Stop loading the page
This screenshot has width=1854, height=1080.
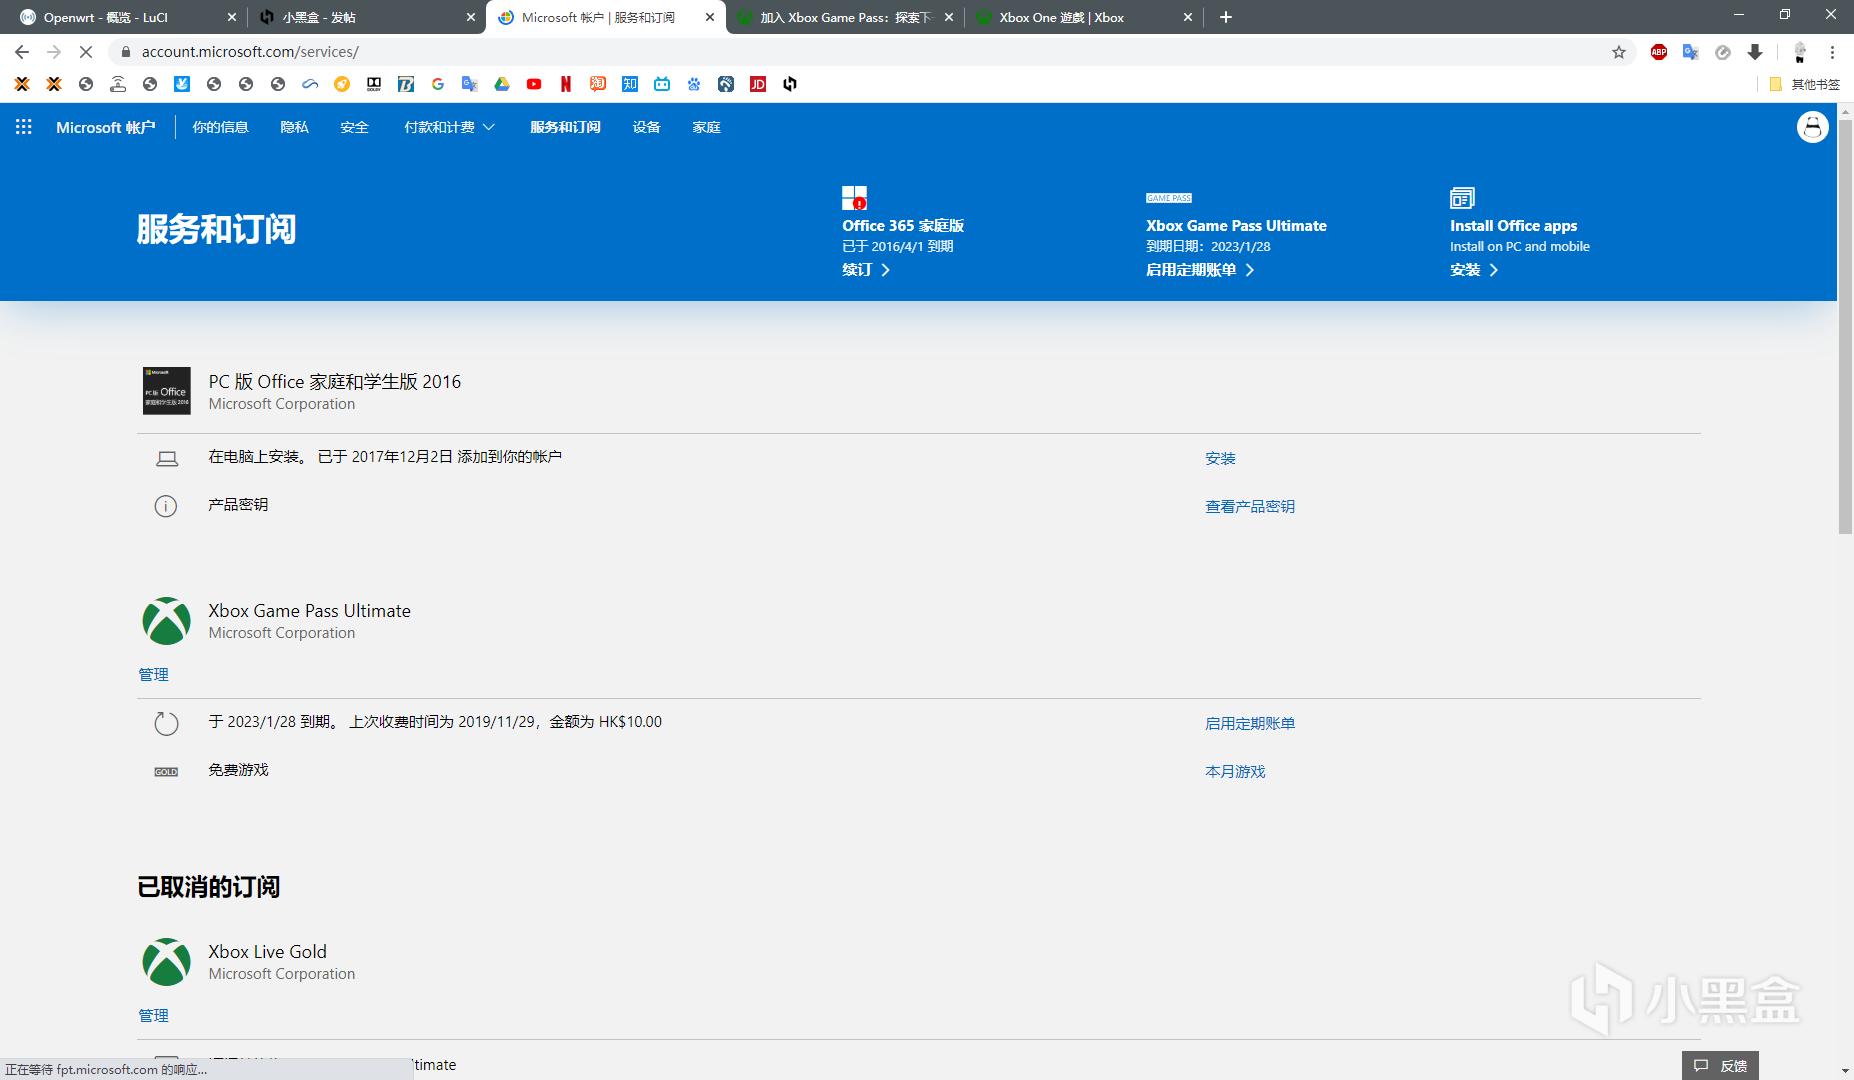[x=85, y=52]
